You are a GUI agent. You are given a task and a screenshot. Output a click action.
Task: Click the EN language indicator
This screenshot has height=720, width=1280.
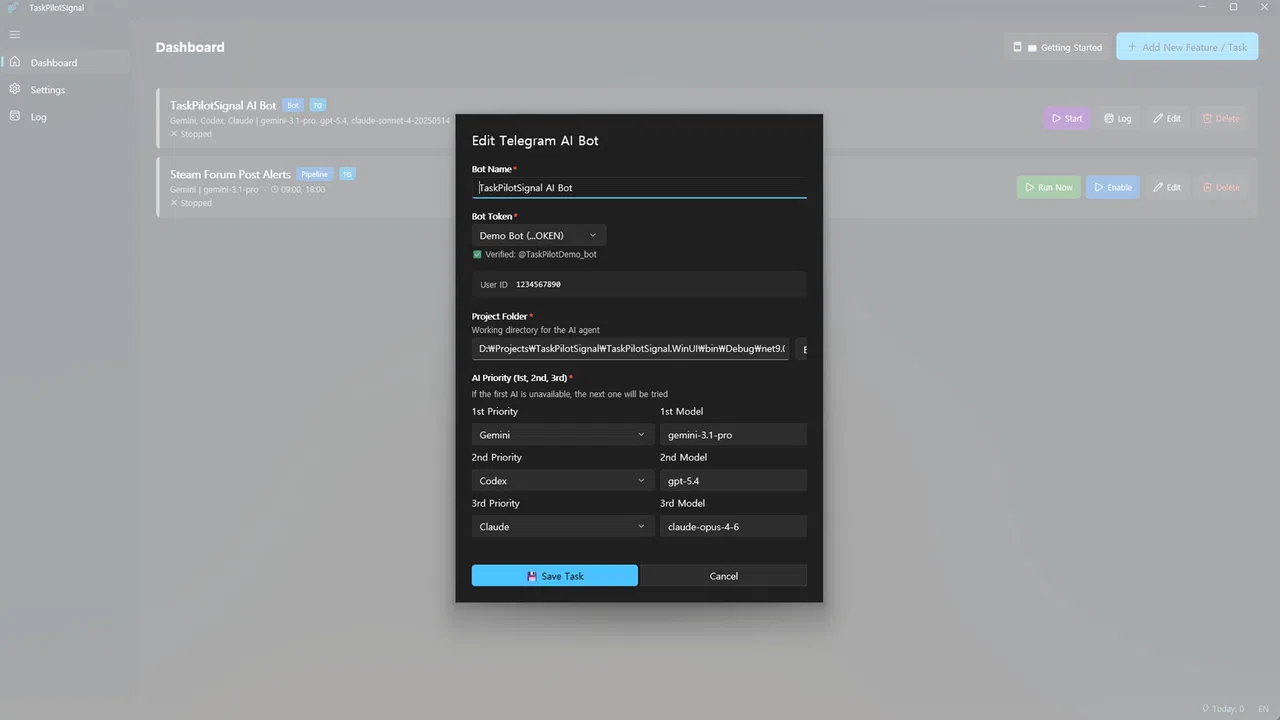pos(1263,709)
